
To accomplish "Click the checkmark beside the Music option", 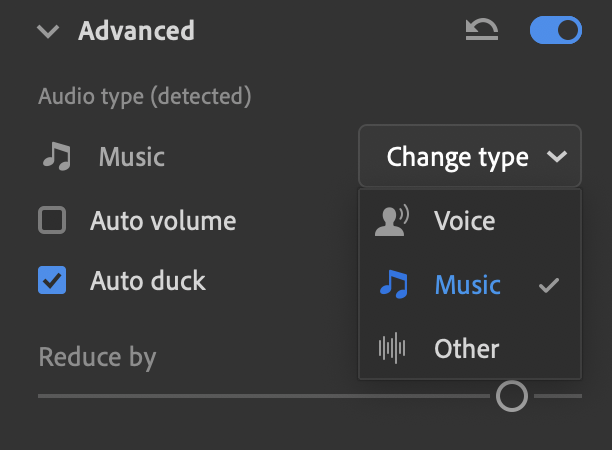I will 549,285.
